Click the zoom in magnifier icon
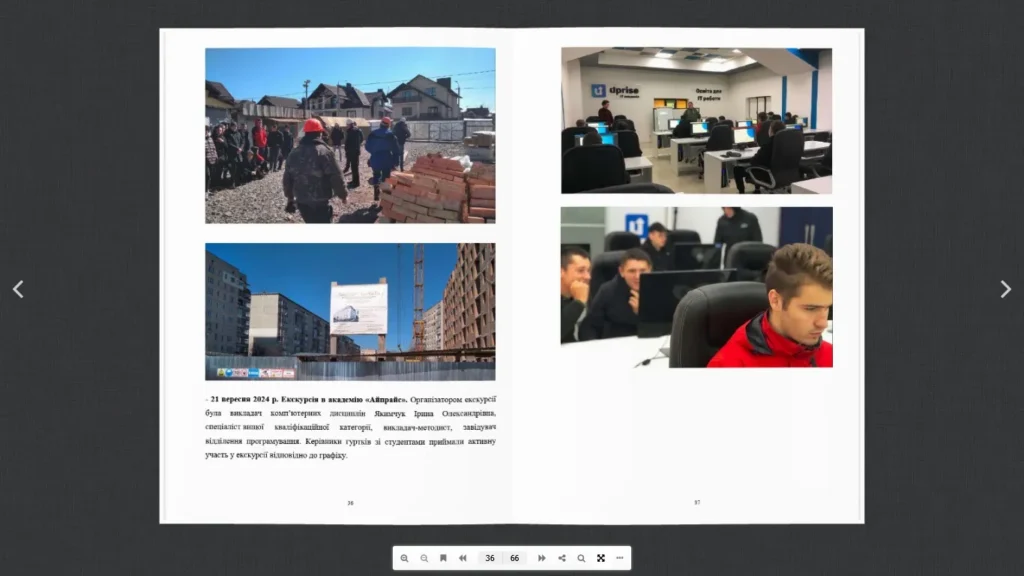1024x576 pixels. pos(404,558)
